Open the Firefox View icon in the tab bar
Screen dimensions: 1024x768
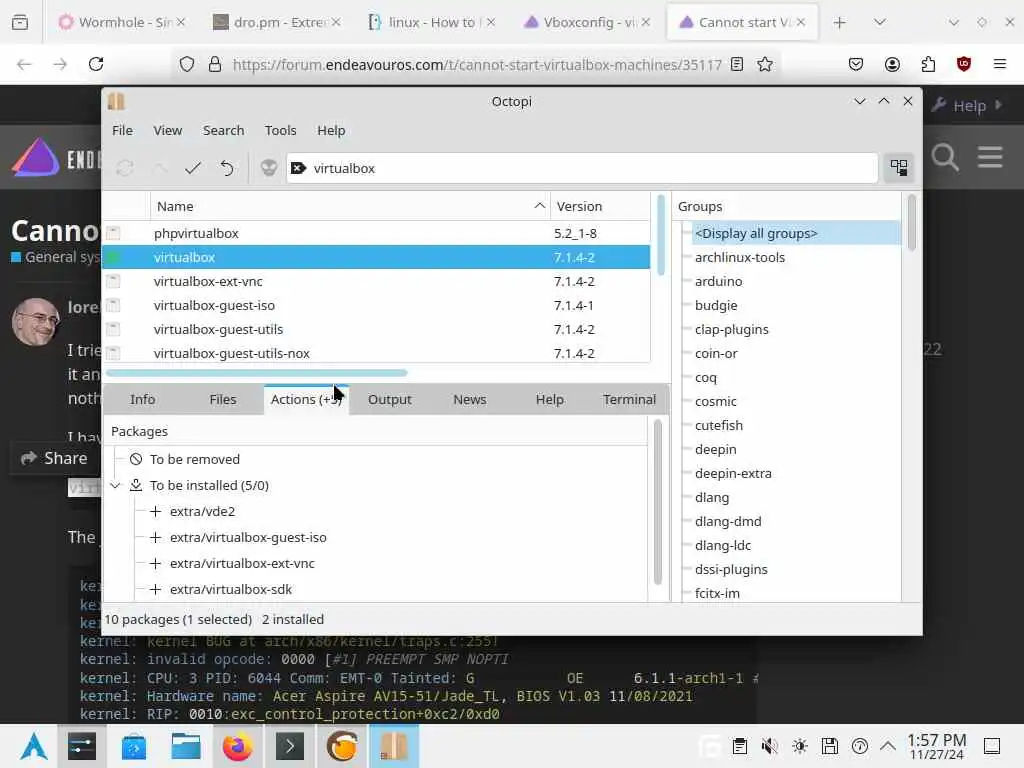[20, 22]
